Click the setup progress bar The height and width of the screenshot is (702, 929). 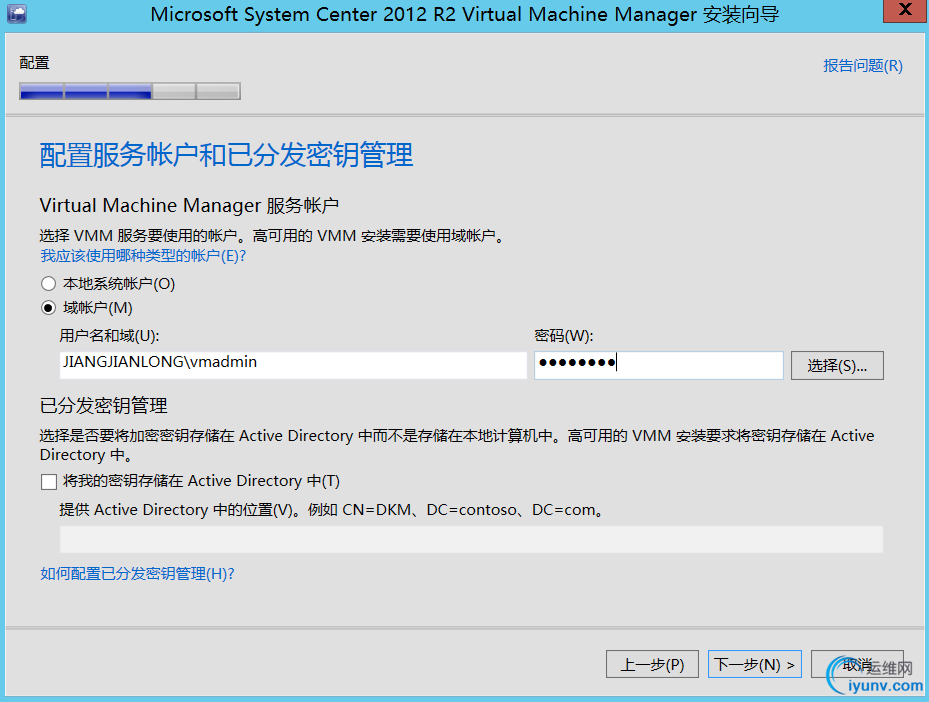click(130, 92)
